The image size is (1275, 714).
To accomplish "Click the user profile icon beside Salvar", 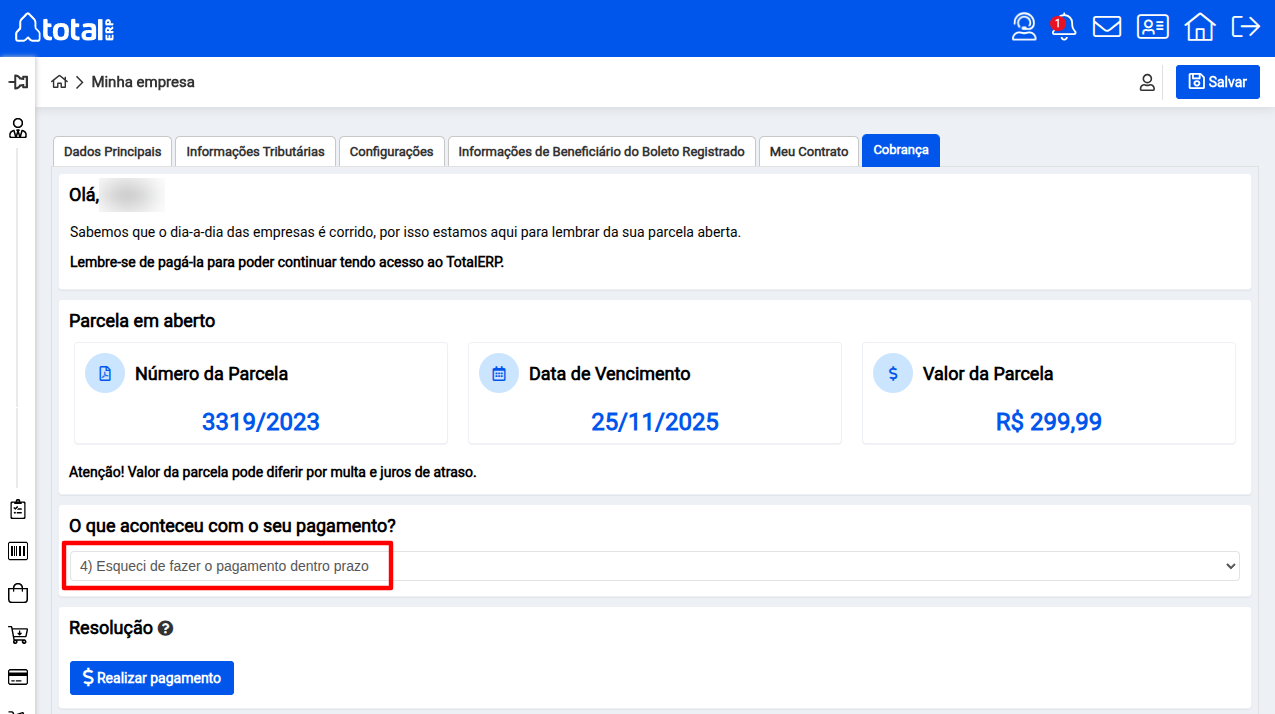I will (1147, 83).
